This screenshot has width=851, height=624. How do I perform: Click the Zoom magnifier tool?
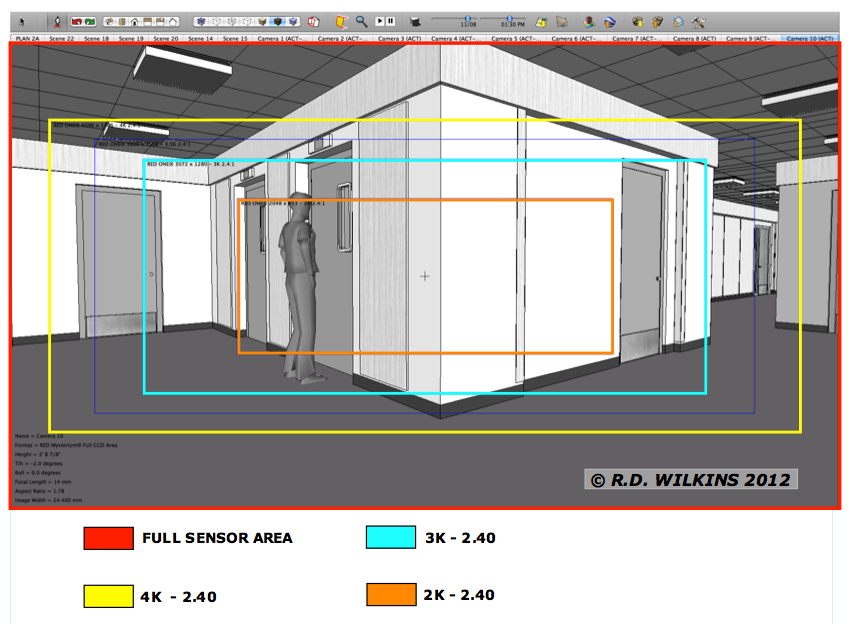[361, 20]
